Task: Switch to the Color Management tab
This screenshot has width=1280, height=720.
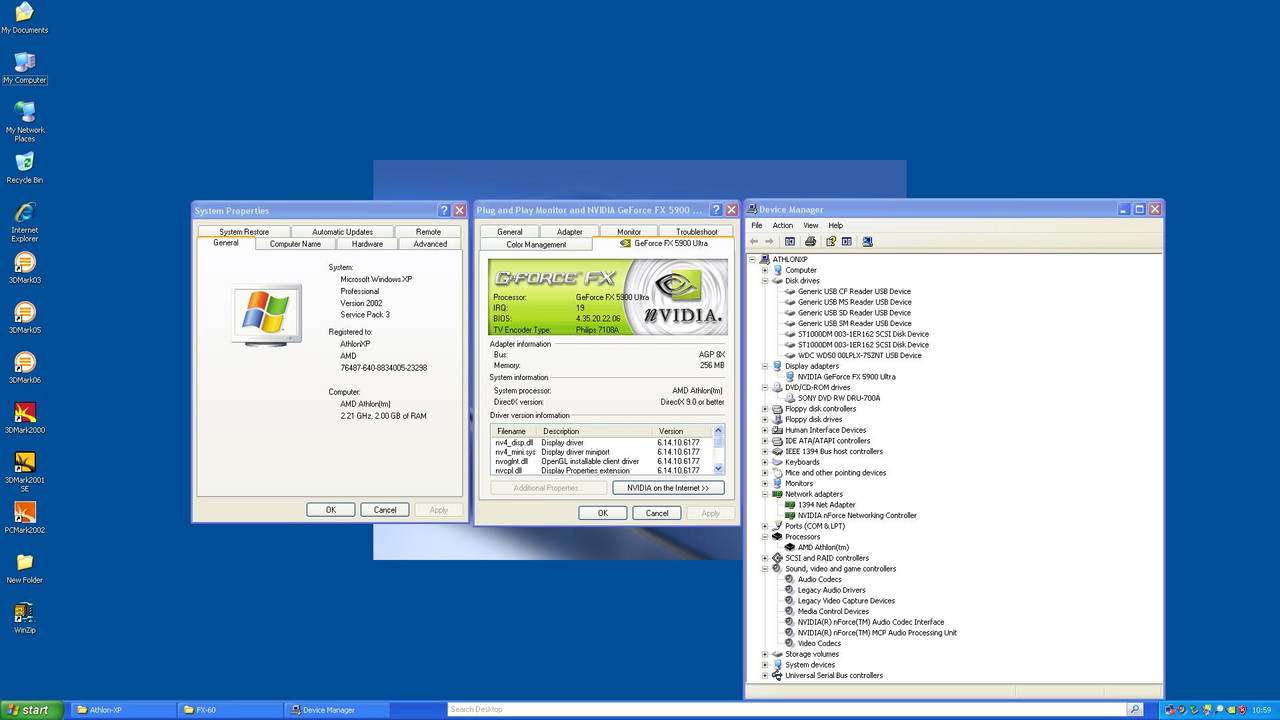Action: pos(536,244)
